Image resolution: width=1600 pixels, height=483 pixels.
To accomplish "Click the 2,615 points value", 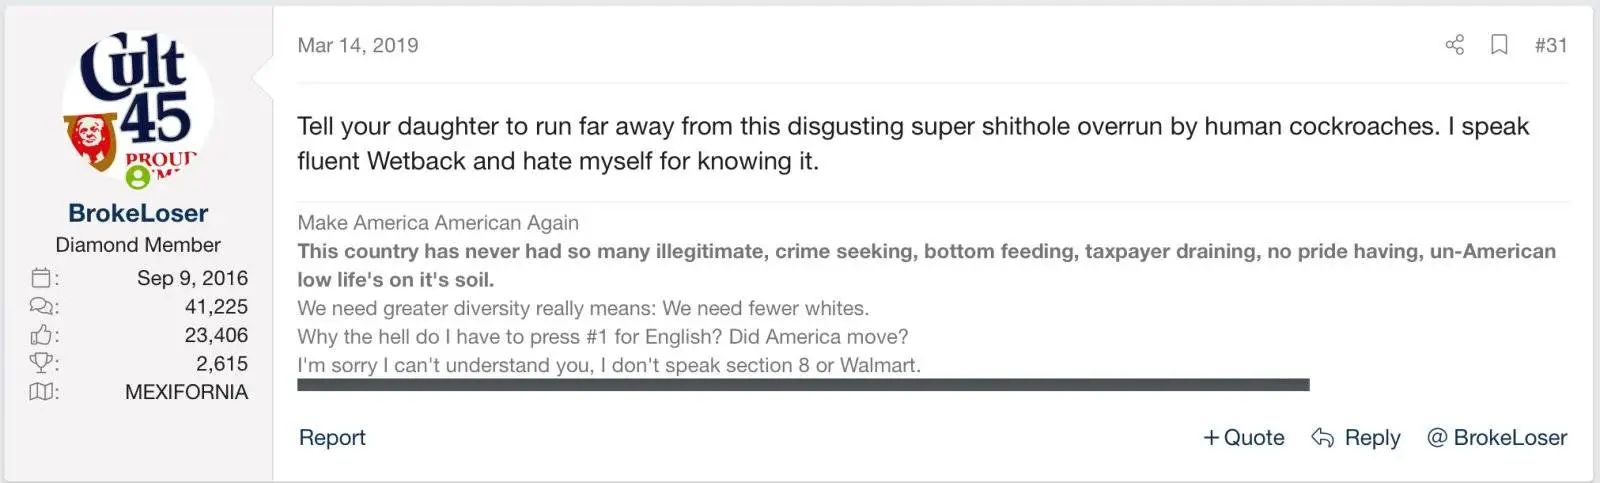I will point(221,363).
